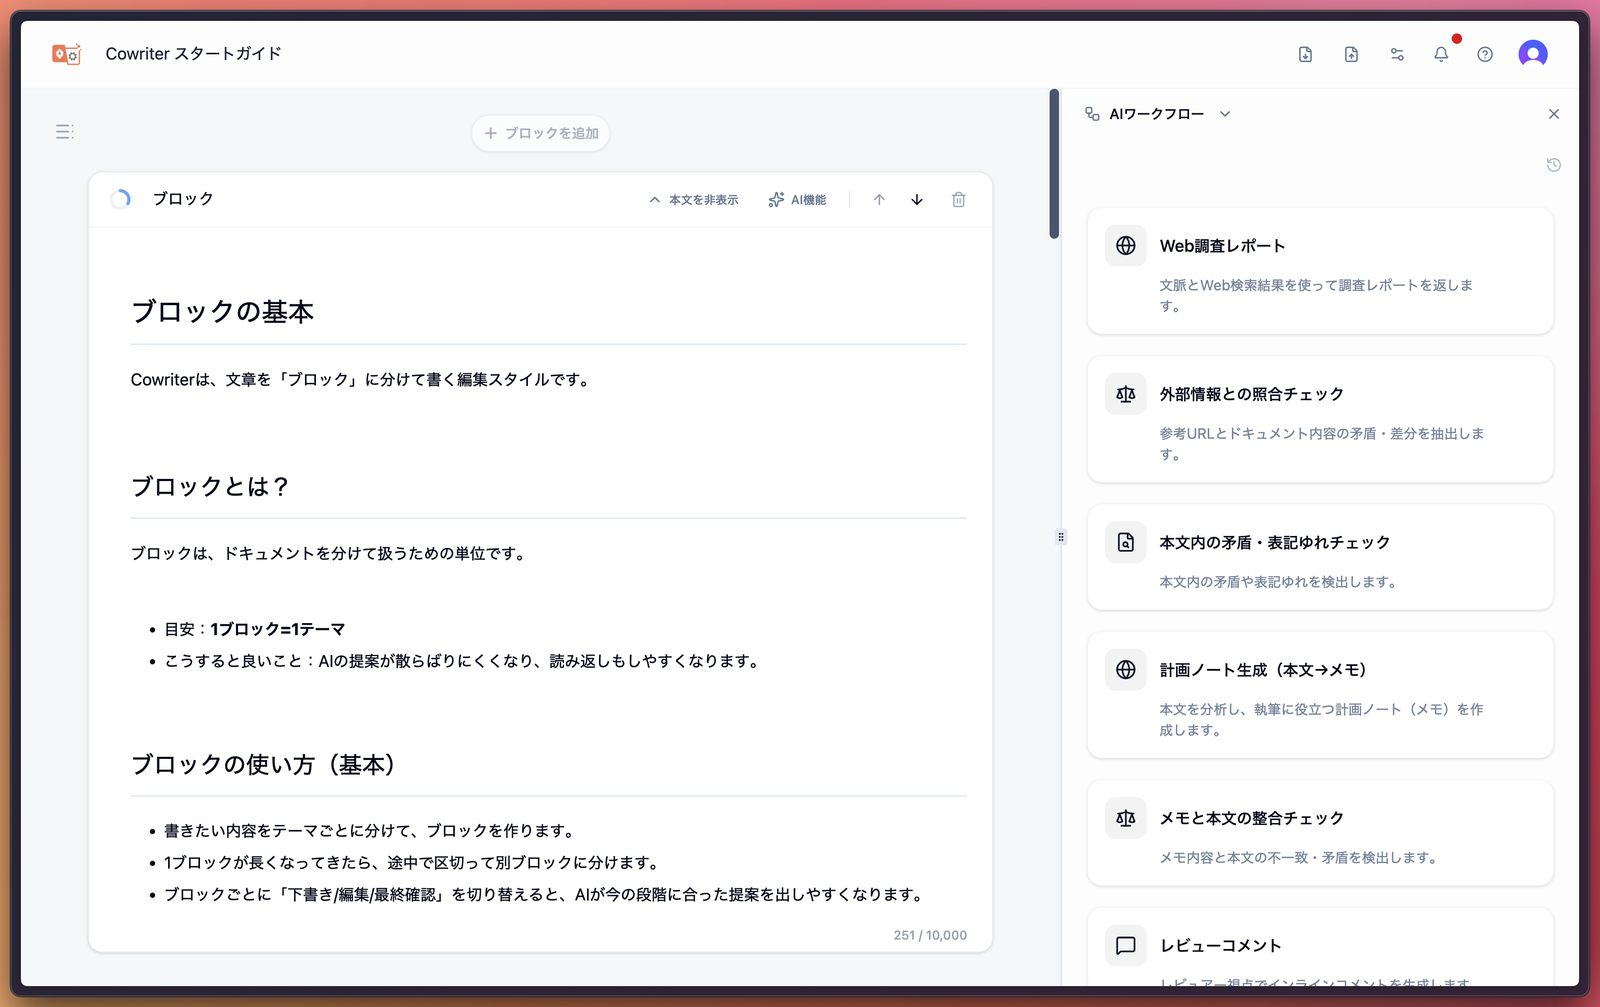
Task: Collapse the block with the chevron toggle
Action: coord(654,199)
